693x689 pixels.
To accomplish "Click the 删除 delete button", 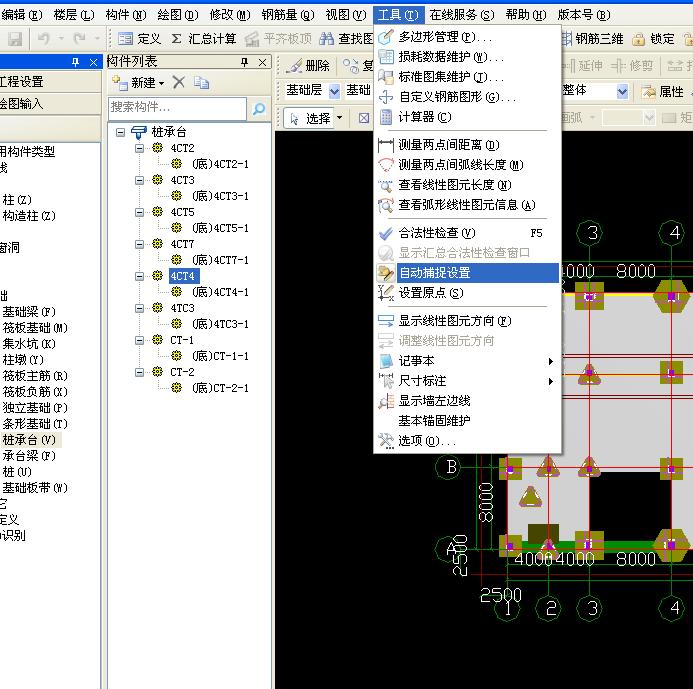I will 308,66.
